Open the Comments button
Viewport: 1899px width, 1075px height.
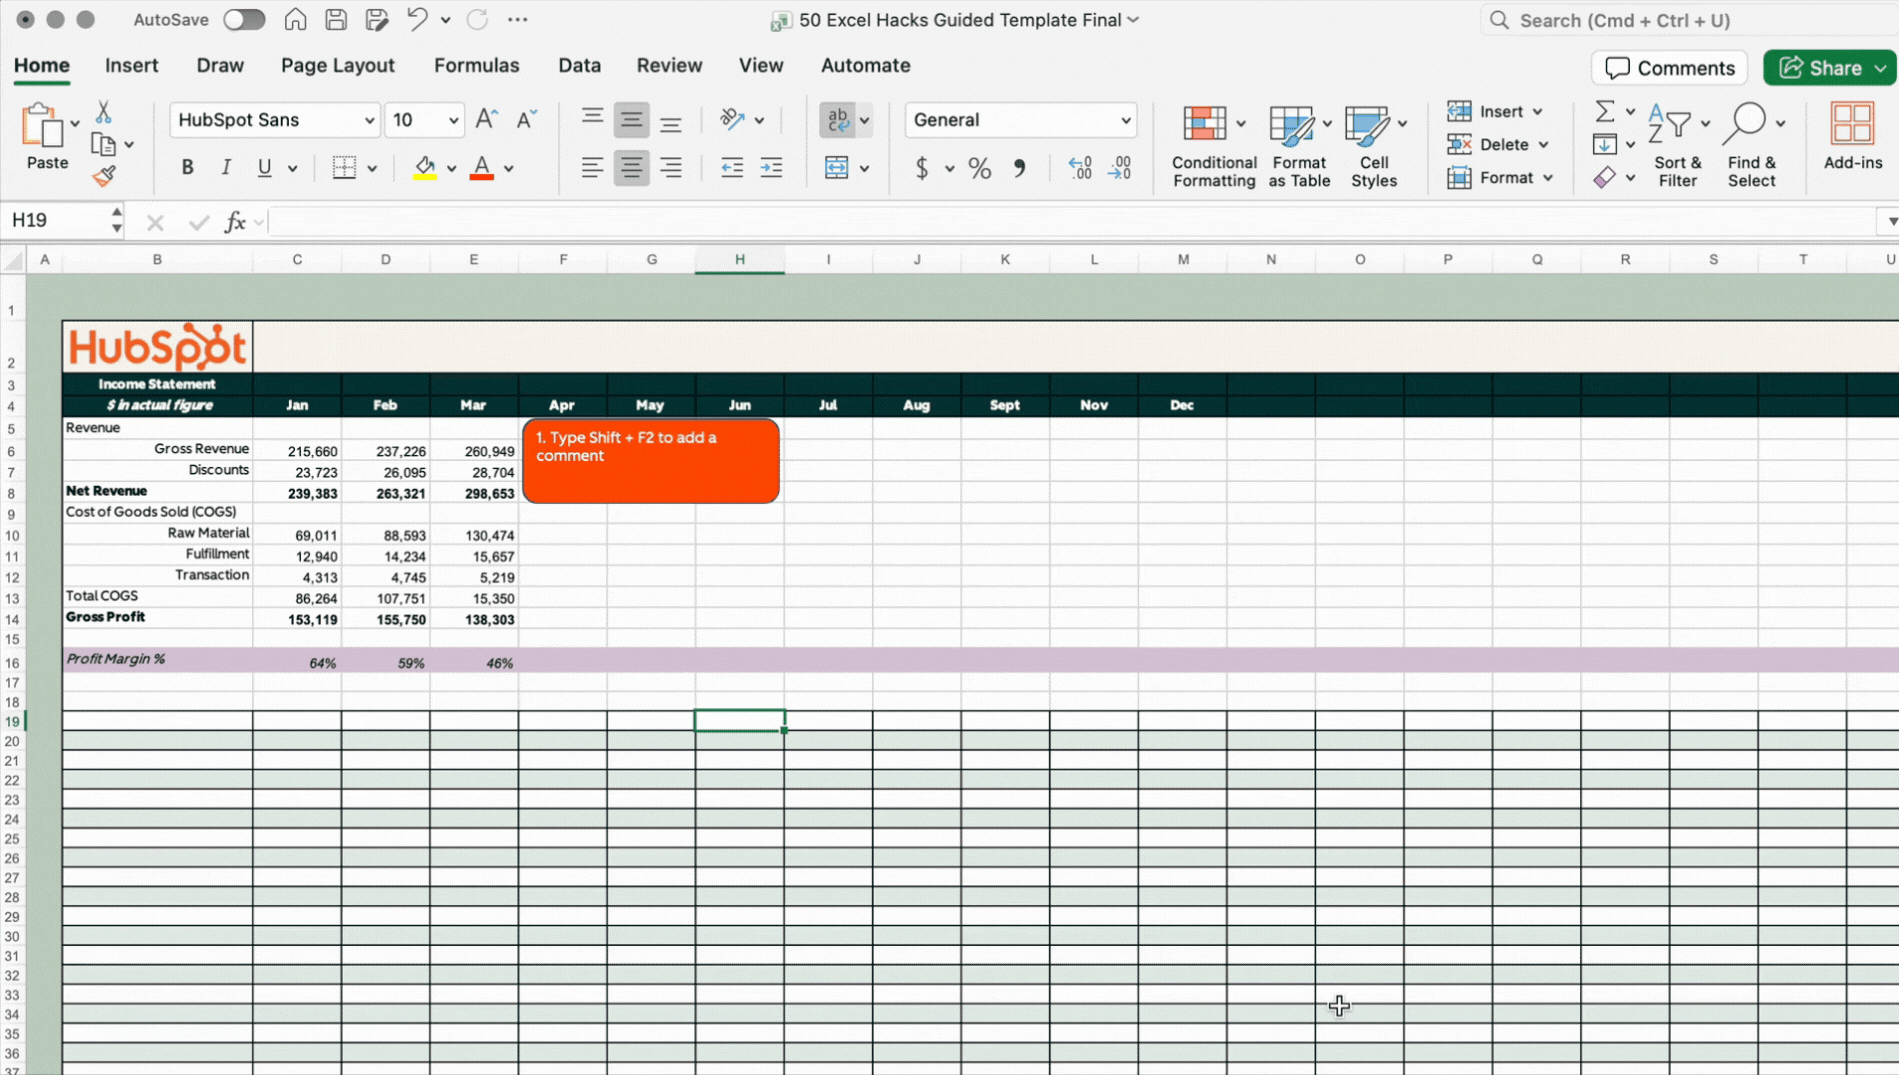point(1669,68)
